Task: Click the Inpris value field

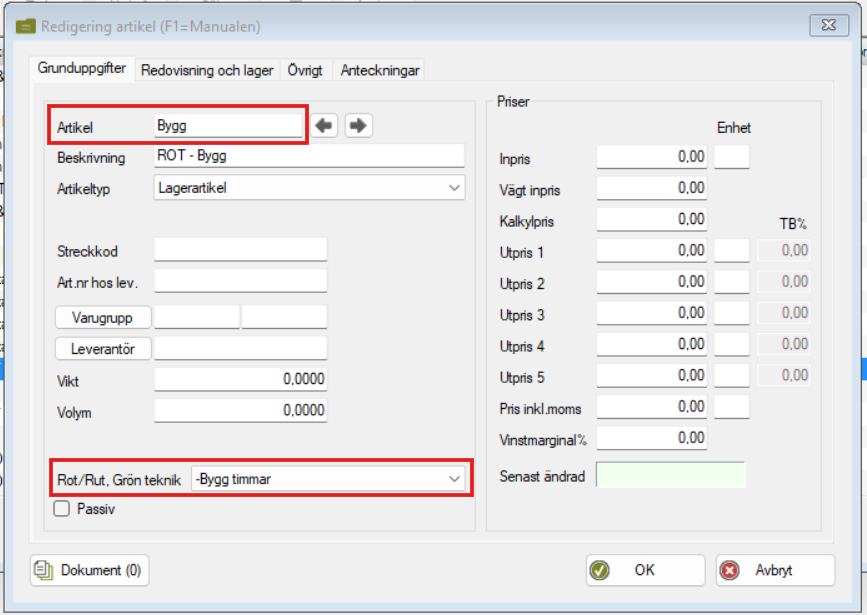Action: coord(652,157)
